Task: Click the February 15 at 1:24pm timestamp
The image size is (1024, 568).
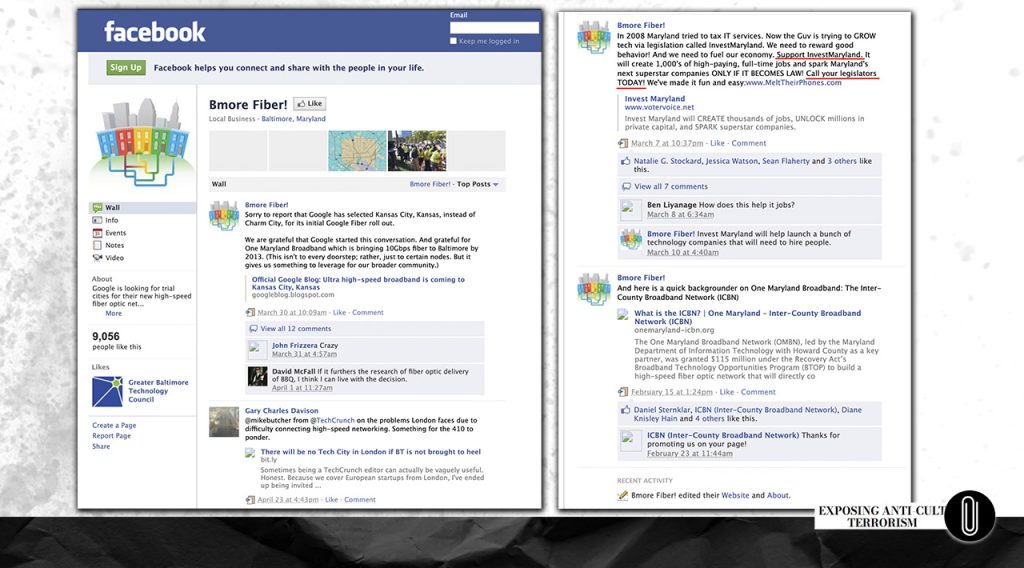Action: pyautogui.click(x=671, y=392)
